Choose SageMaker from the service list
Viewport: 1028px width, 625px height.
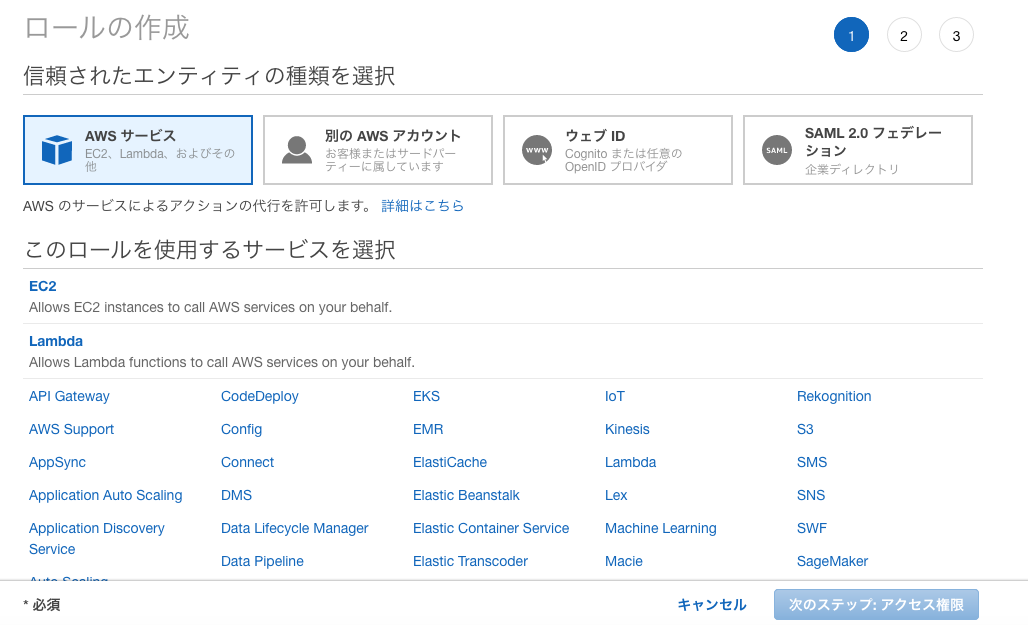coord(832,561)
